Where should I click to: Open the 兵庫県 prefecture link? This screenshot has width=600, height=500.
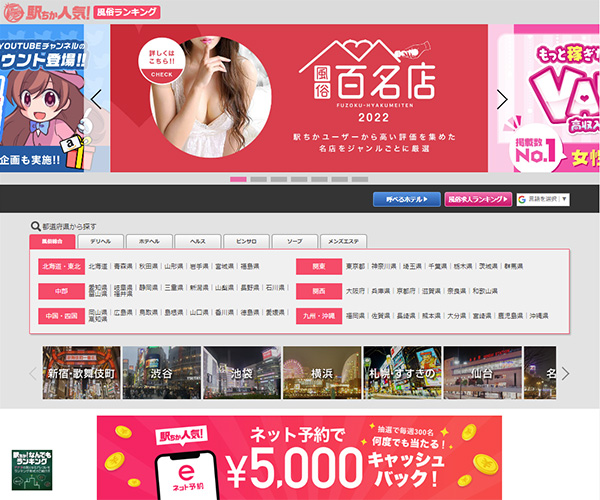pyautogui.click(x=381, y=291)
